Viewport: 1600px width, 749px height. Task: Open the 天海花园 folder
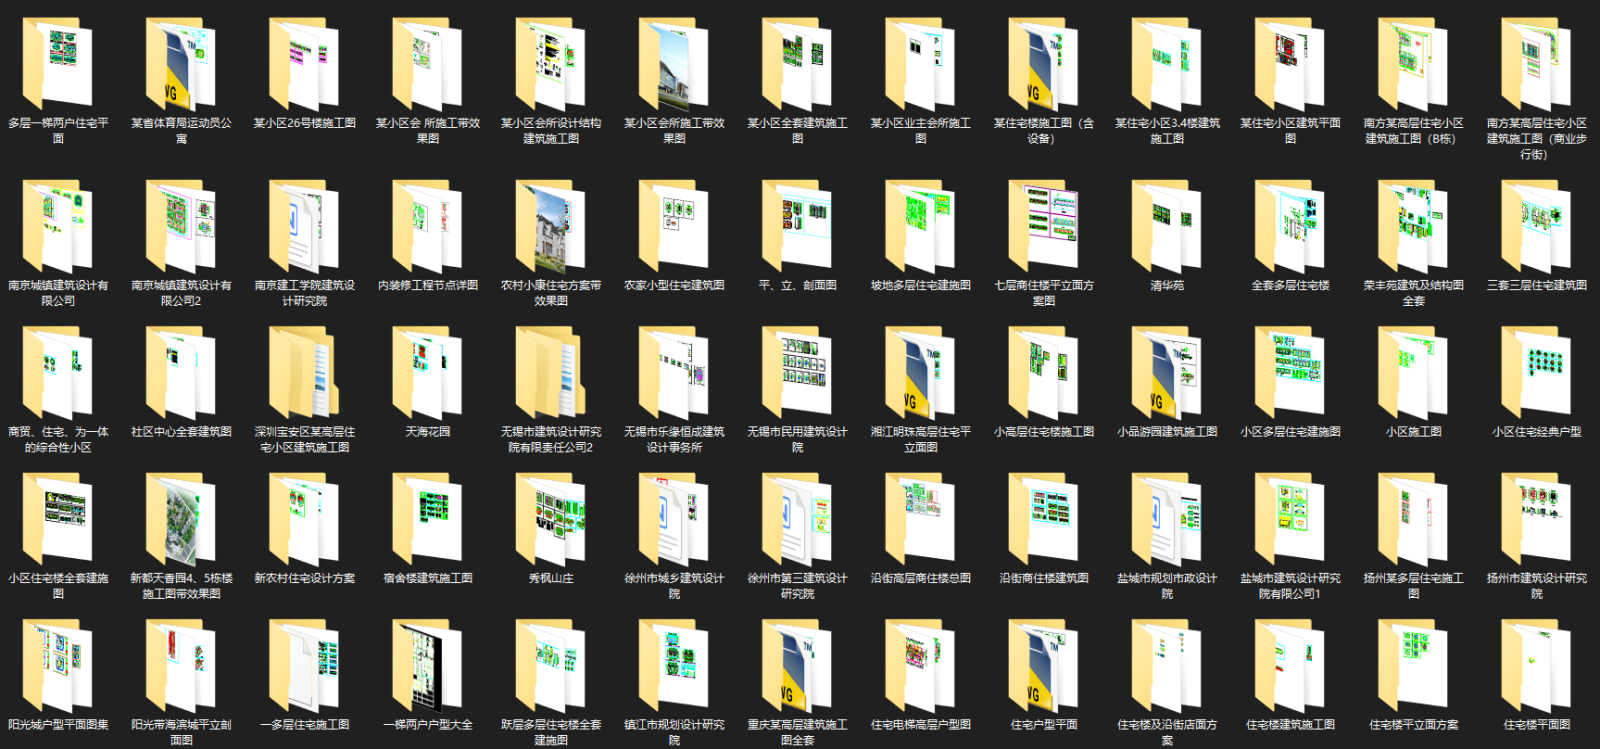[428, 373]
